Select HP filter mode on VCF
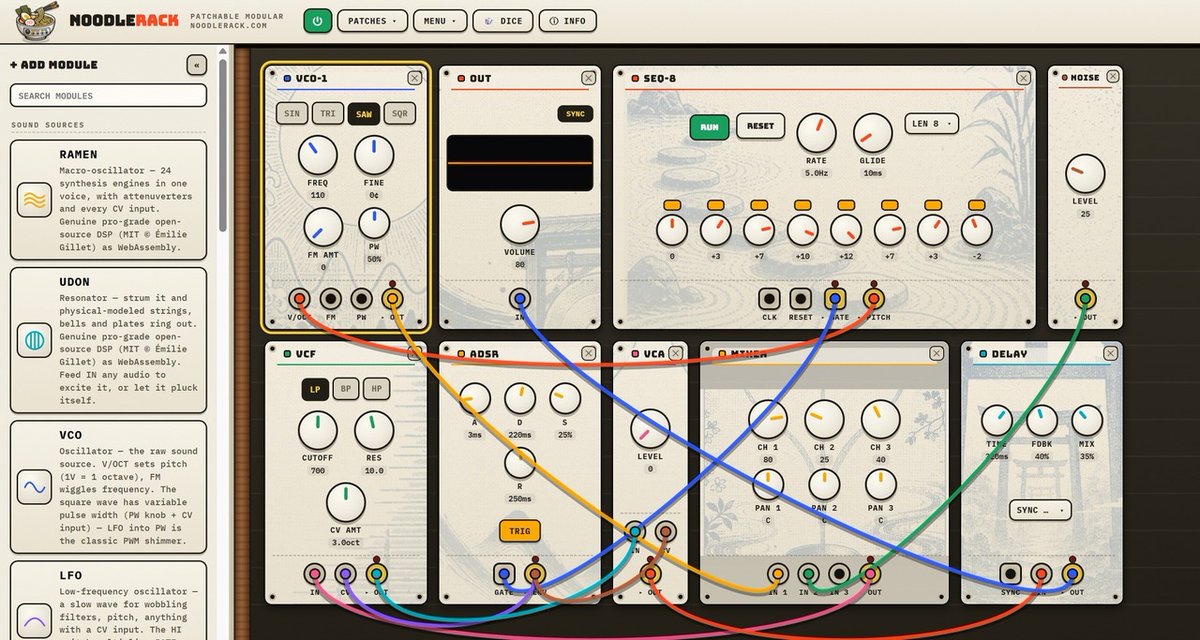Viewport: 1200px width, 640px height. coord(377,389)
